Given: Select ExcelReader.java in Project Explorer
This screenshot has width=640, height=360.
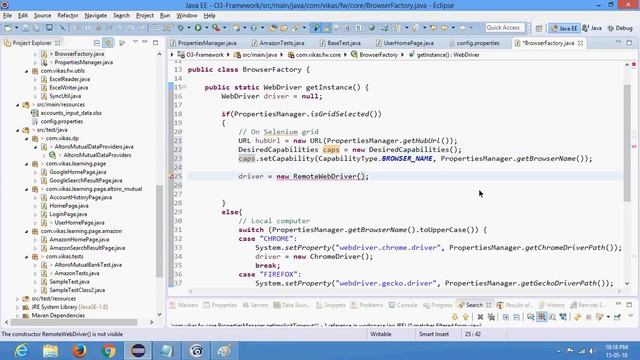Looking at the screenshot, I should tap(69, 79).
